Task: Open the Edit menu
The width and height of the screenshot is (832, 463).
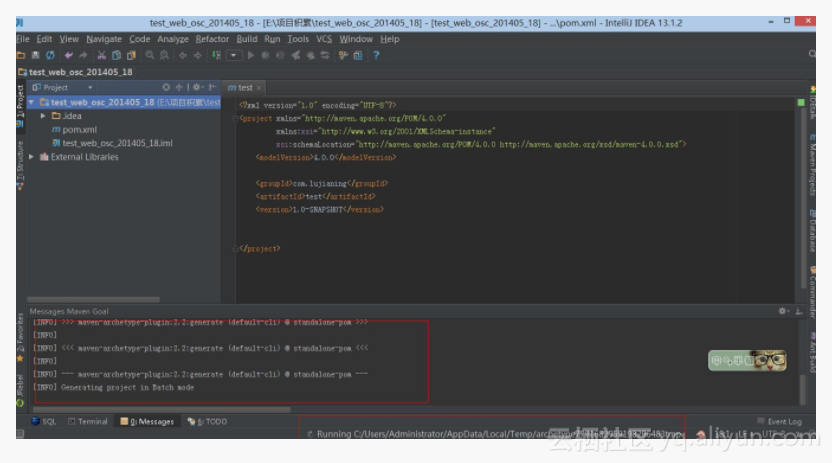Action: point(44,39)
